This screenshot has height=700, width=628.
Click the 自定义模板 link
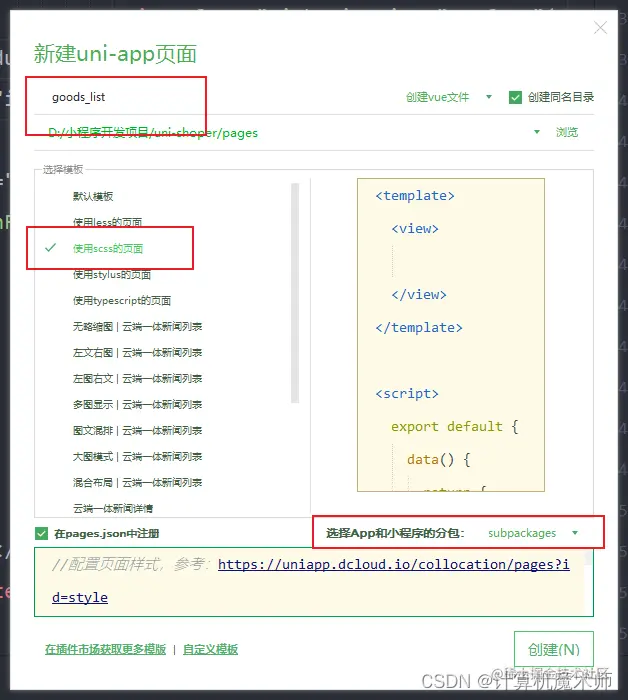210,649
